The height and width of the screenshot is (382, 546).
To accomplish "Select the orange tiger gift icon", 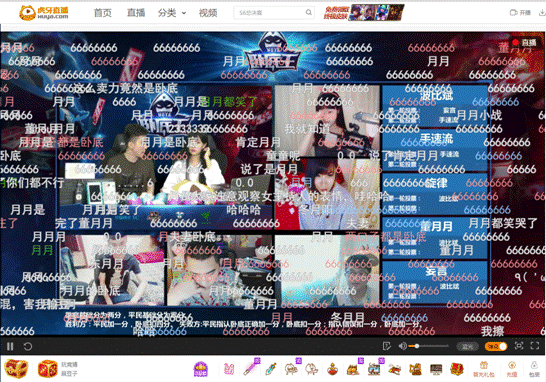I will tap(354, 368).
